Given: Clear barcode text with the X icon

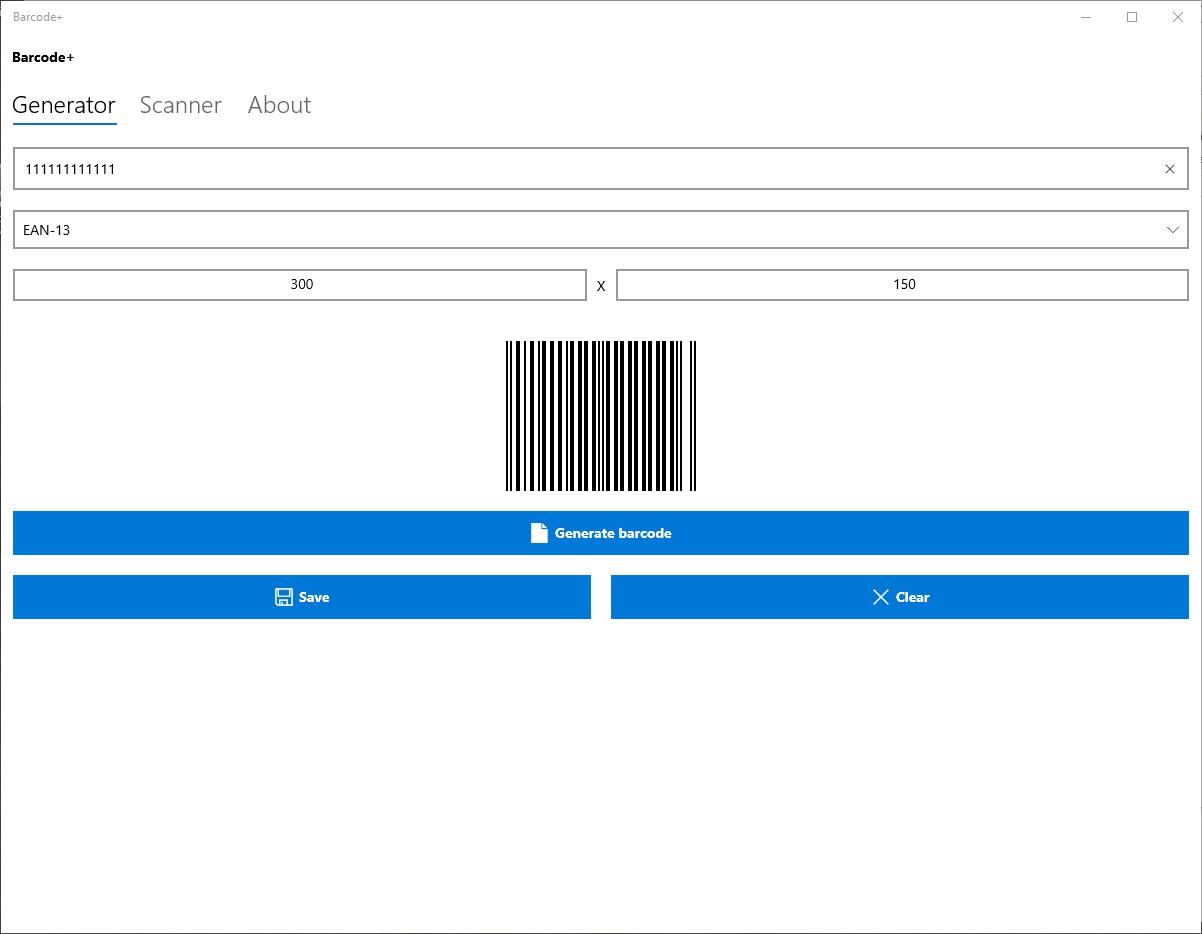Looking at the screenshot, I should pos(1170,169).
